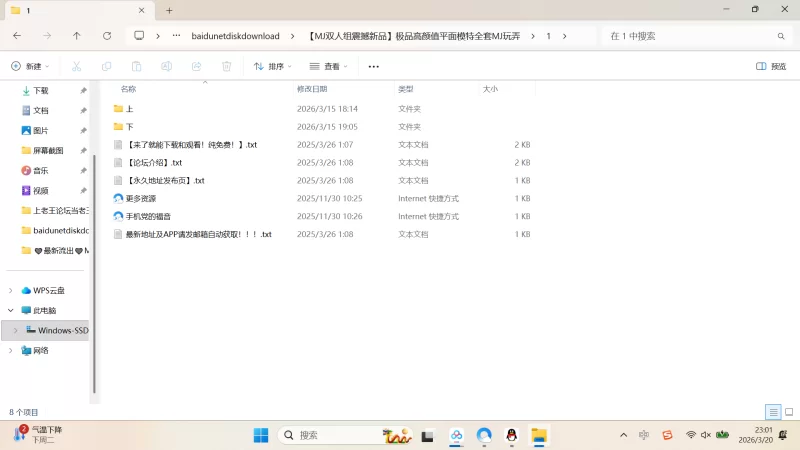Screen dimensions: 800x450
Task: Click baidunetdiskdownload in the address breadcrumb
Action: pos(235,35)
